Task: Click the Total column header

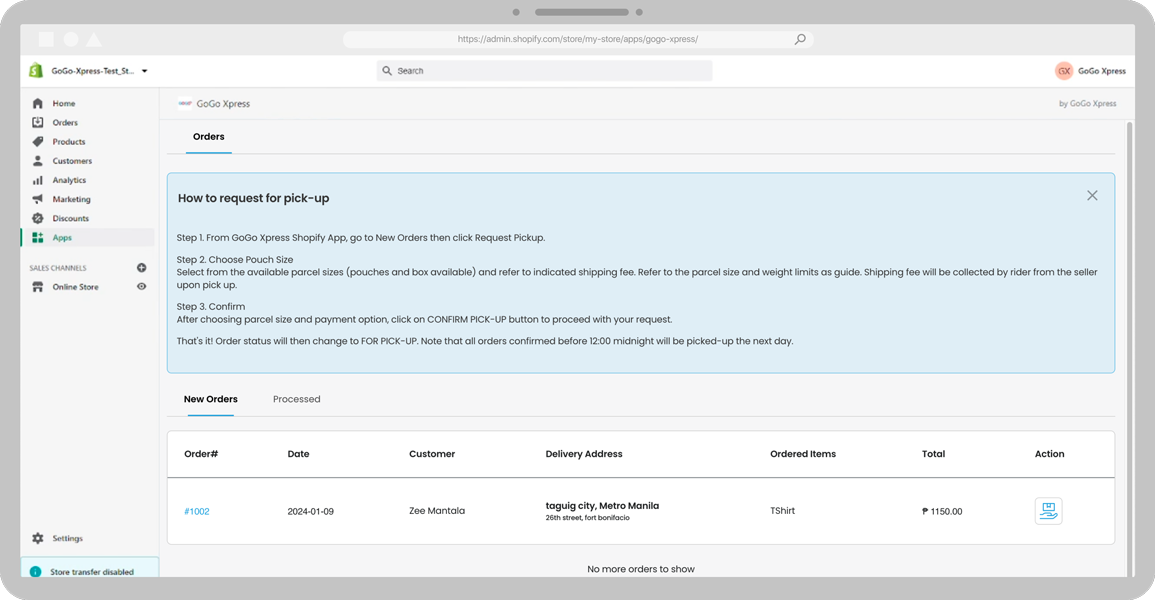Action: pyautogui.click(x=933, y=454)
